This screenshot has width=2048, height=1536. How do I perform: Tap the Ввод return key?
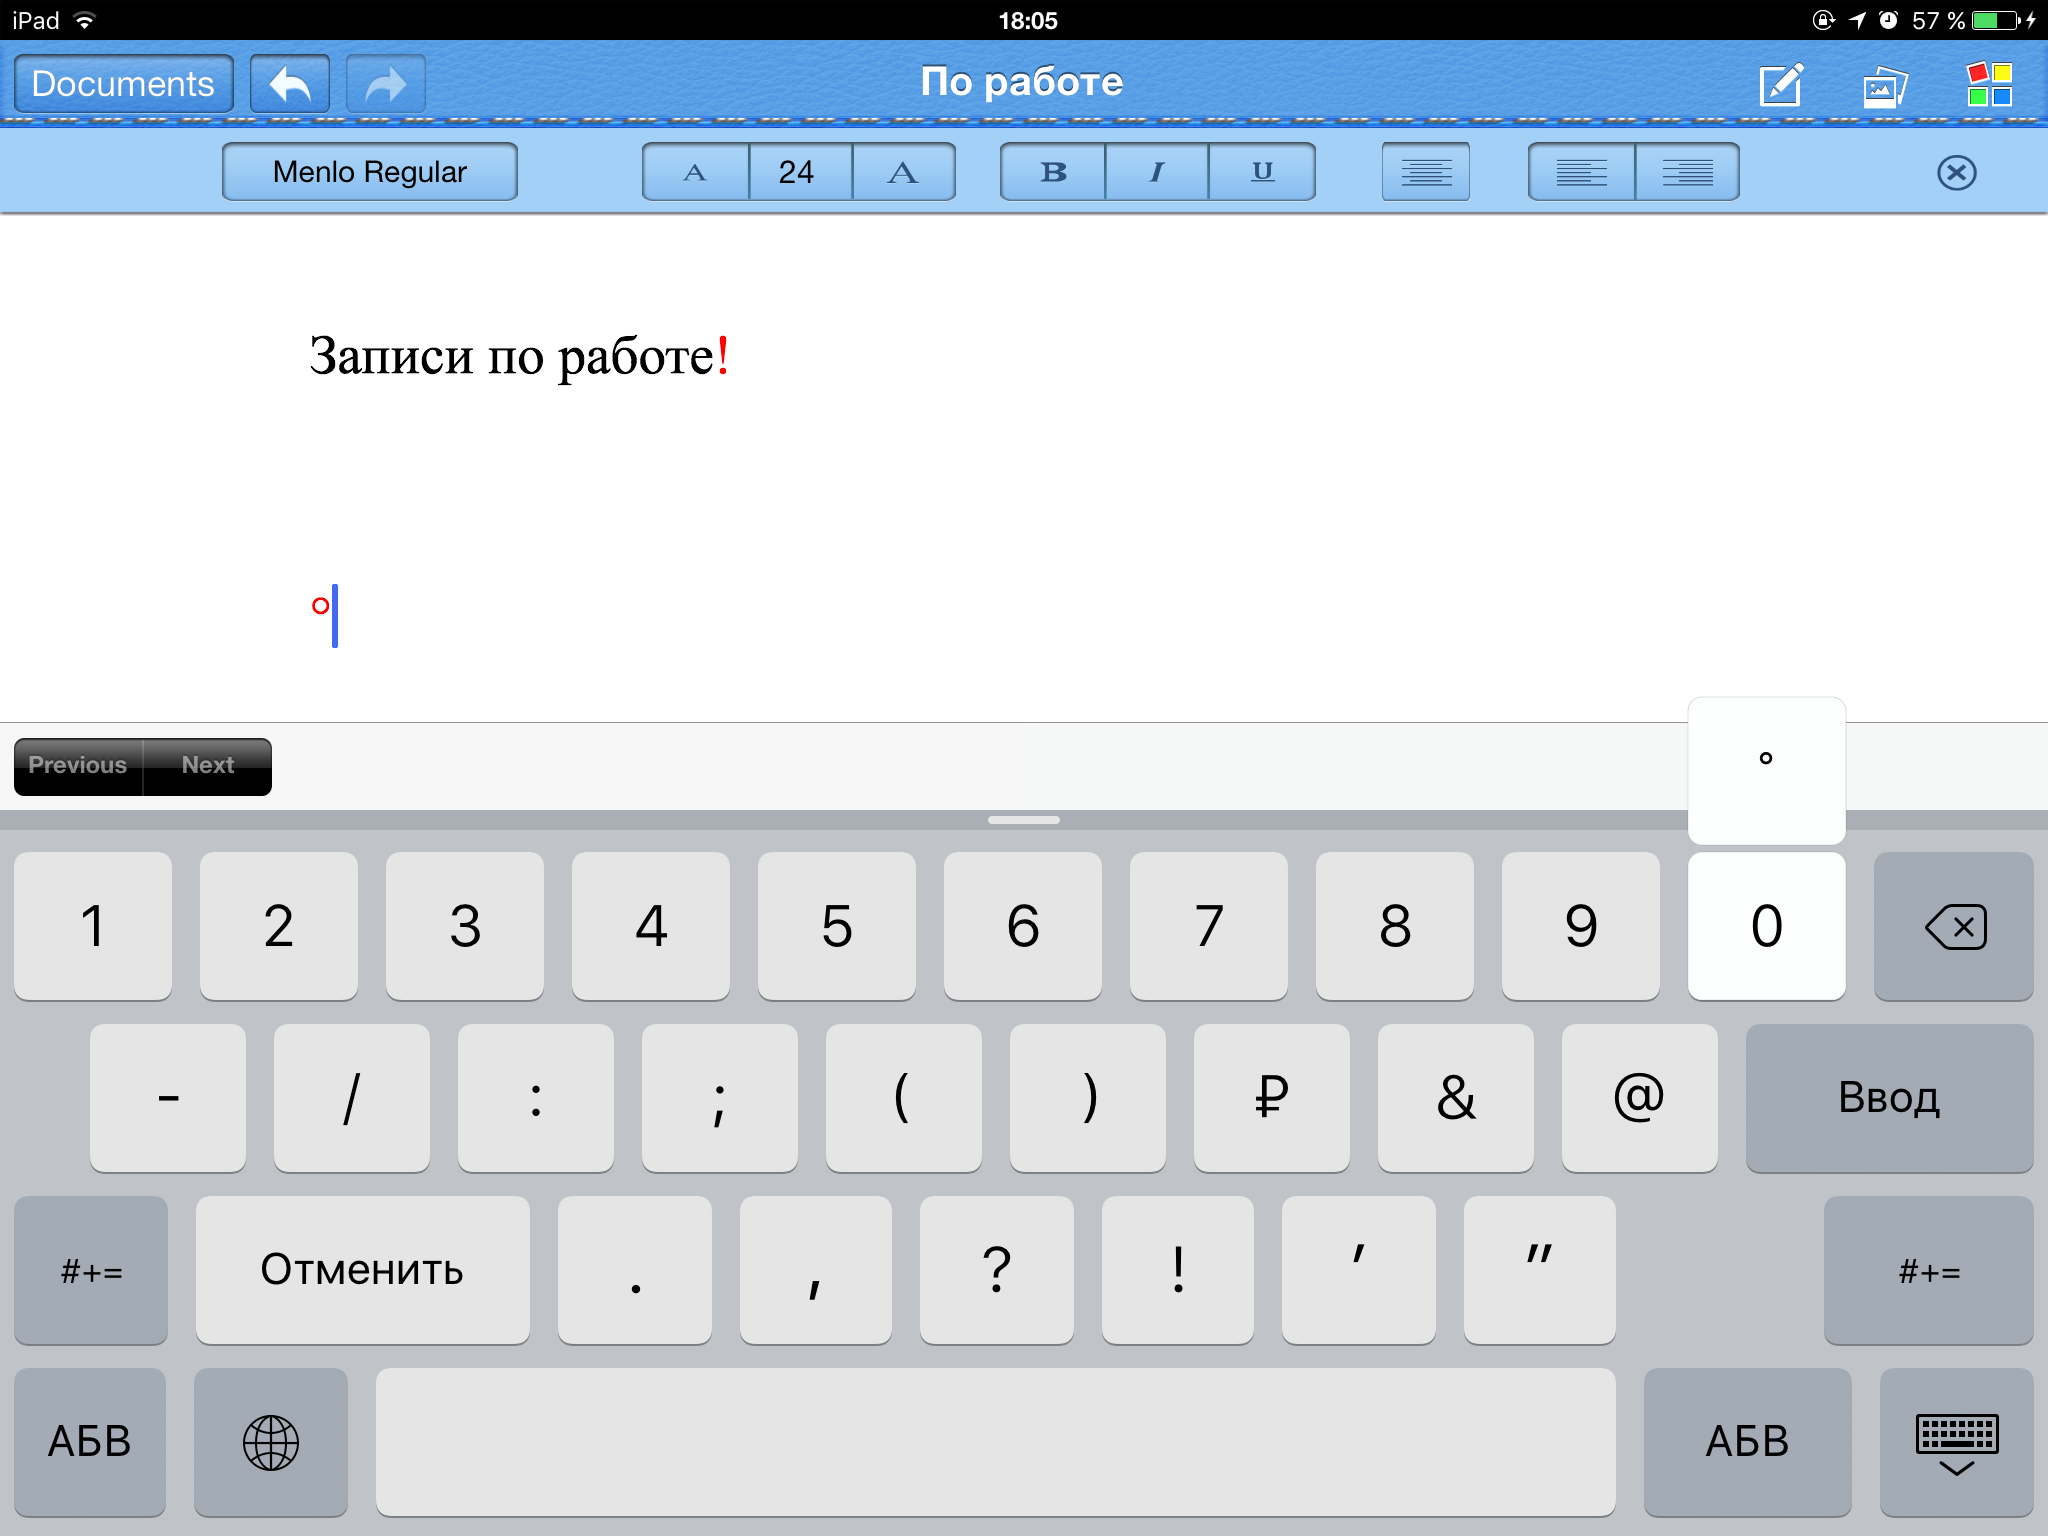[x=1889, y=1098]
